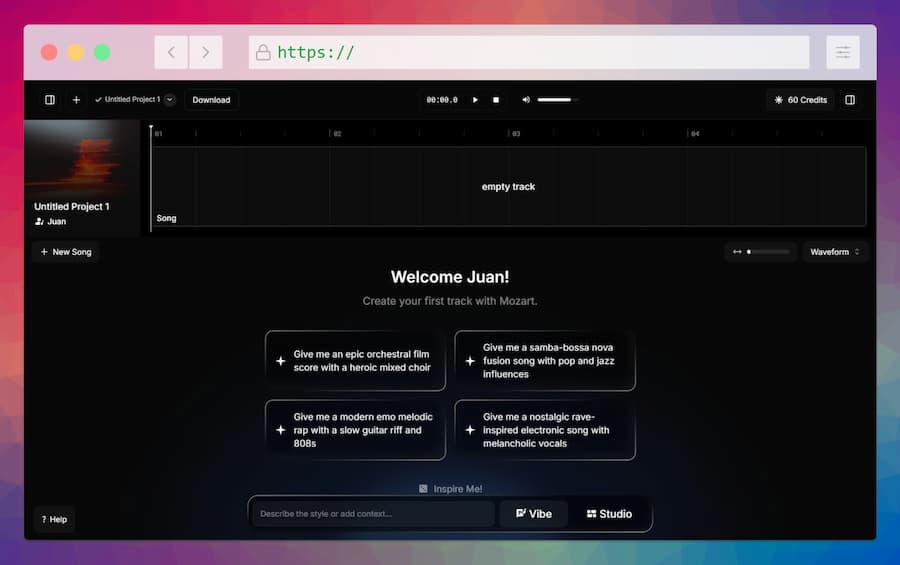Click the Inspire Me! link

451,489
